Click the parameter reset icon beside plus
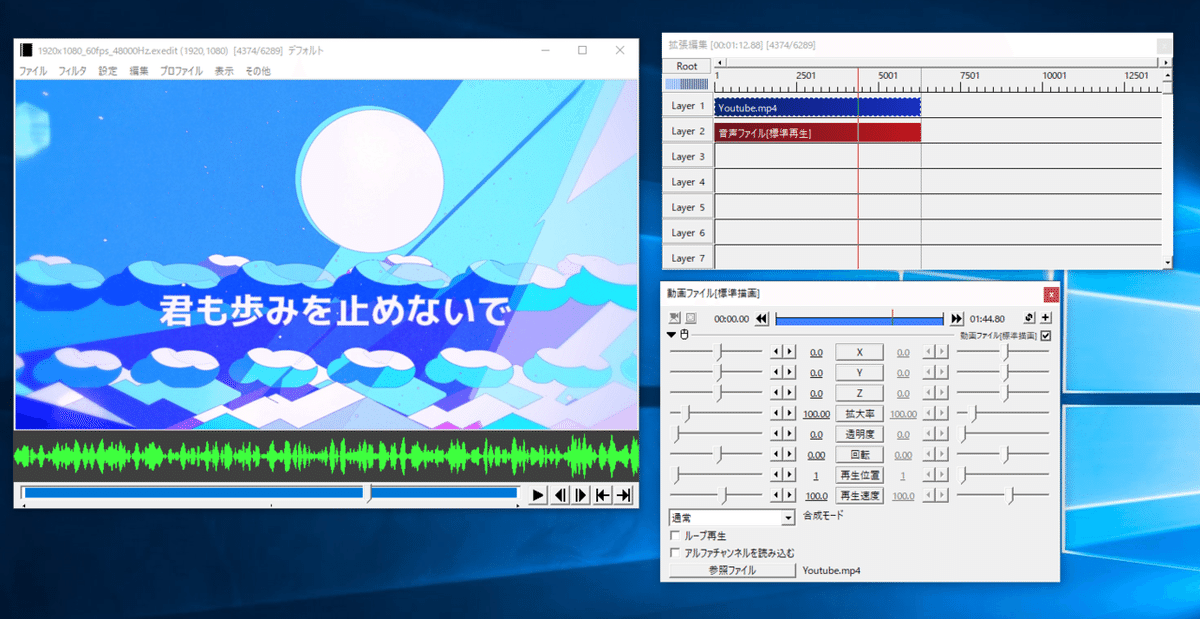Viewport: 1200px width, 619px height. (x=1029, y=318)
